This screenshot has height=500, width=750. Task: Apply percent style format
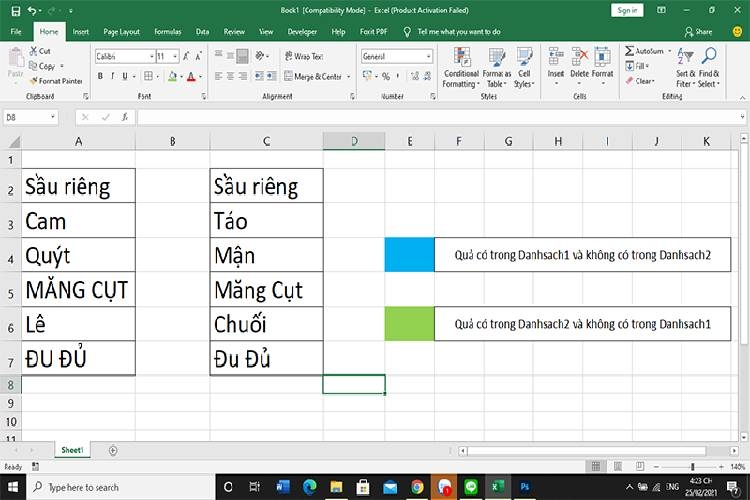[x=386, y=77]
